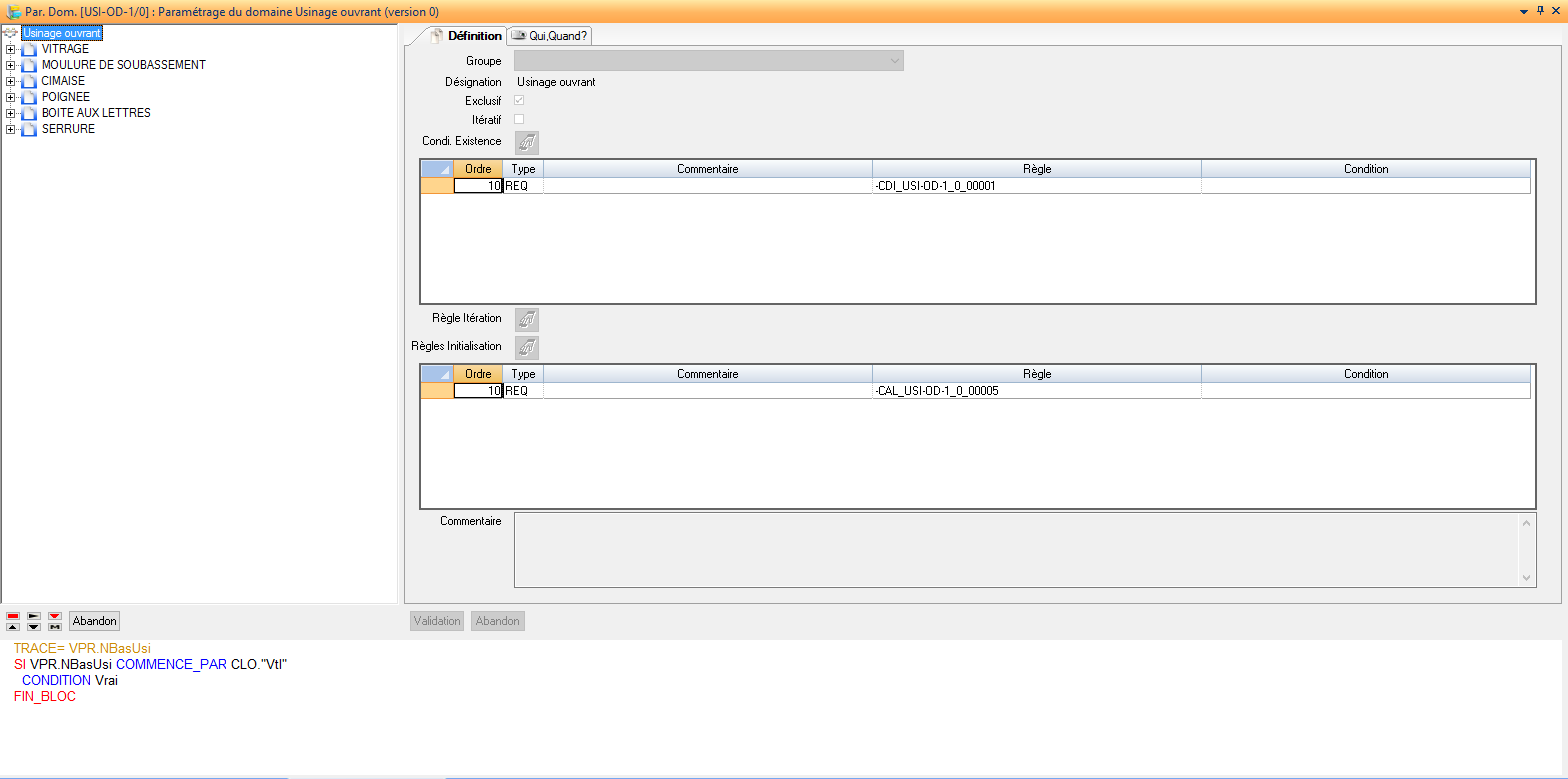Image resolution: width=1568 pixels, height=779 pixels.
Task: Select the Définition tab
Action: point(466,35)
